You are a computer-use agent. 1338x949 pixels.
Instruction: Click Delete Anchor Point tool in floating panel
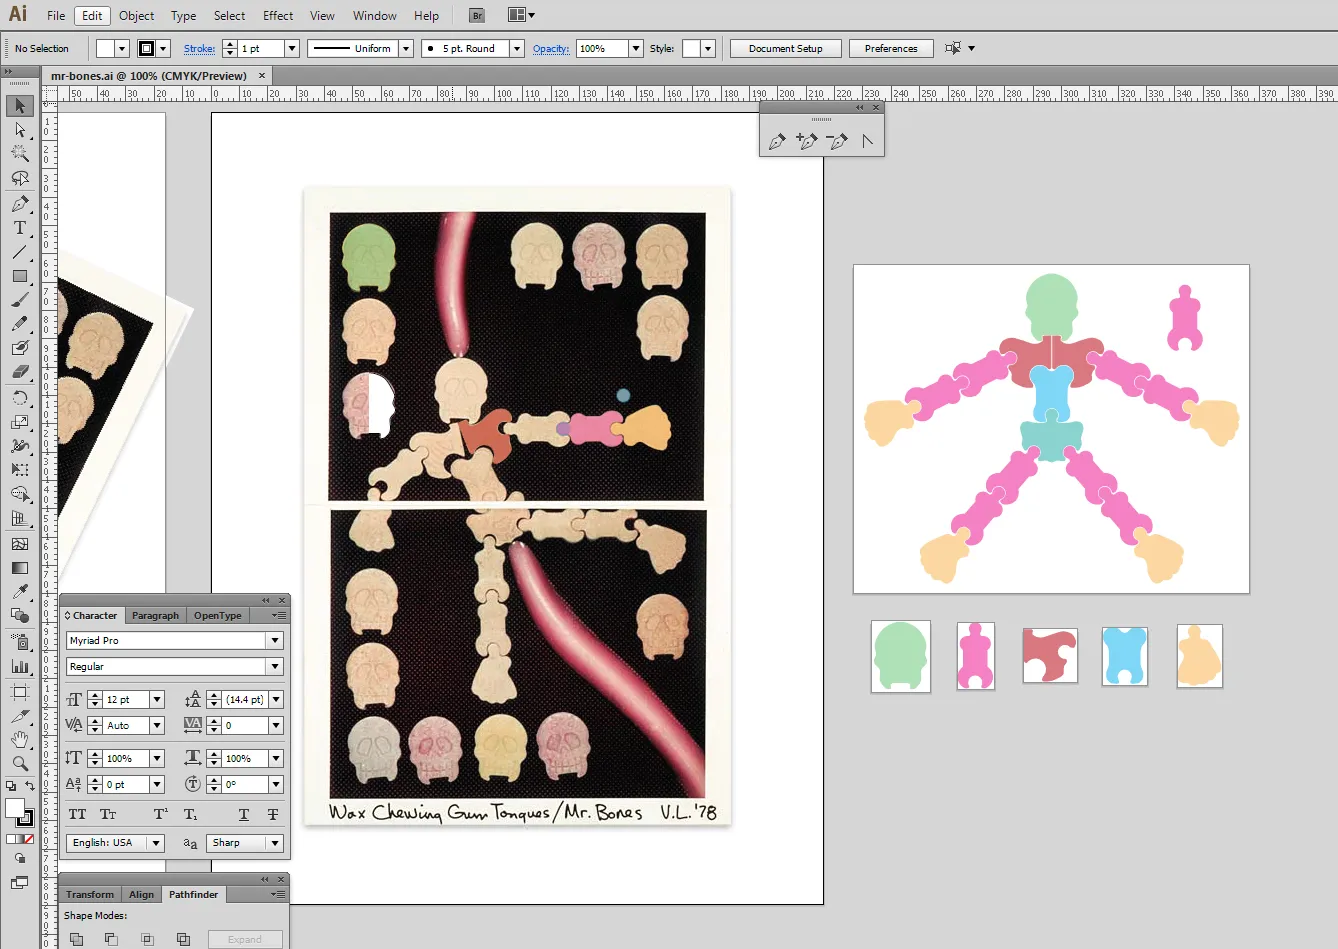[x=837, y=141]
